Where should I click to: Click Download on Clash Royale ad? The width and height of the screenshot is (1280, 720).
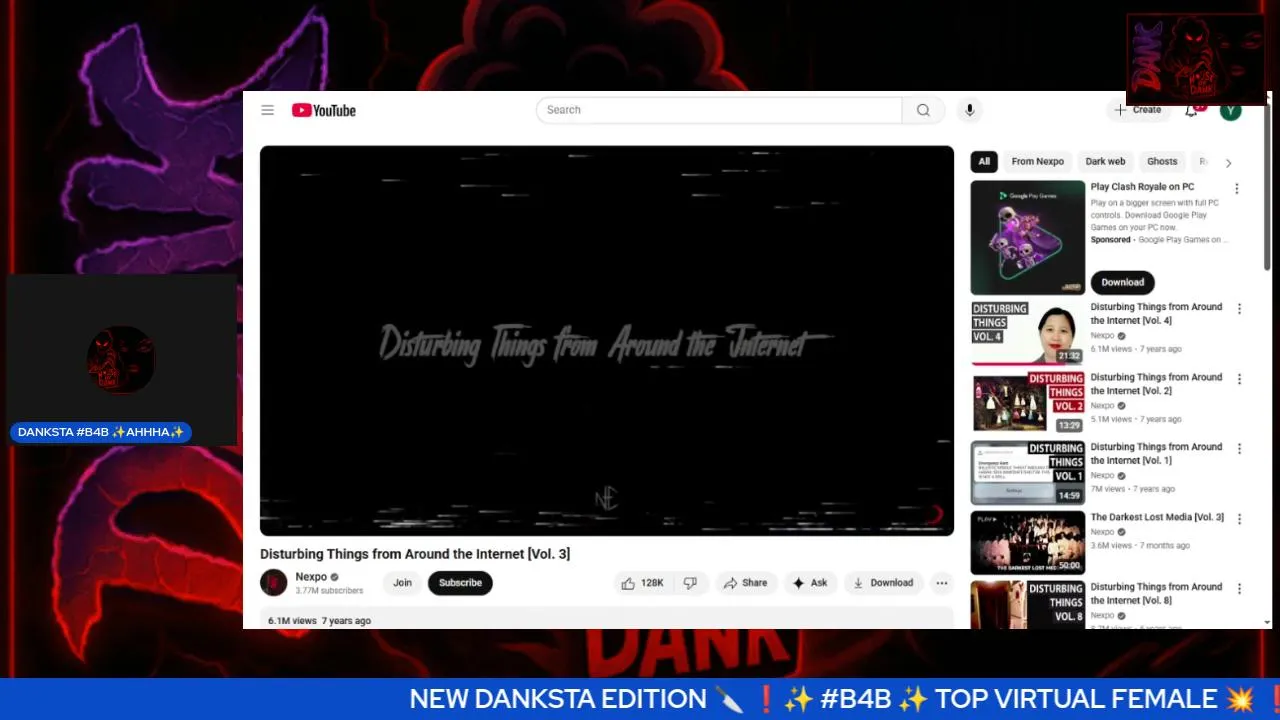point(1122,282)
